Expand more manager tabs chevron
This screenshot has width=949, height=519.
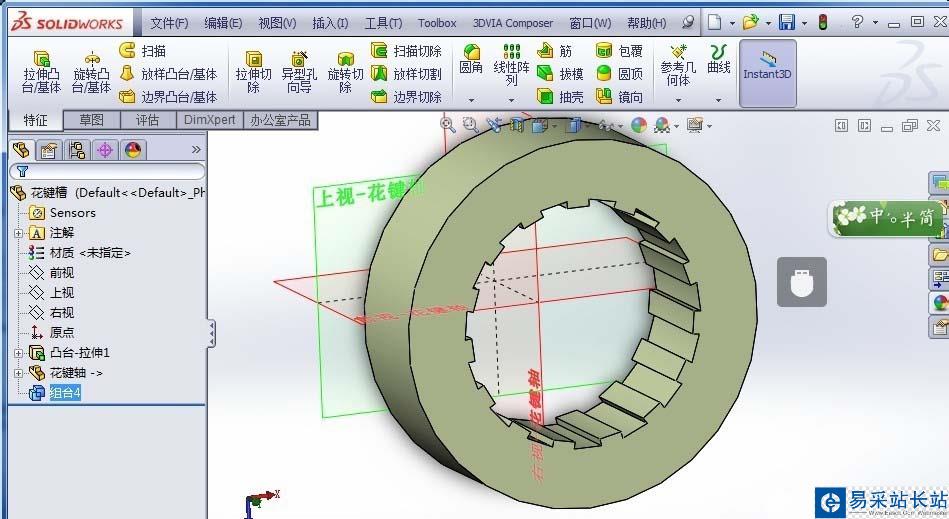pos(196,149)
